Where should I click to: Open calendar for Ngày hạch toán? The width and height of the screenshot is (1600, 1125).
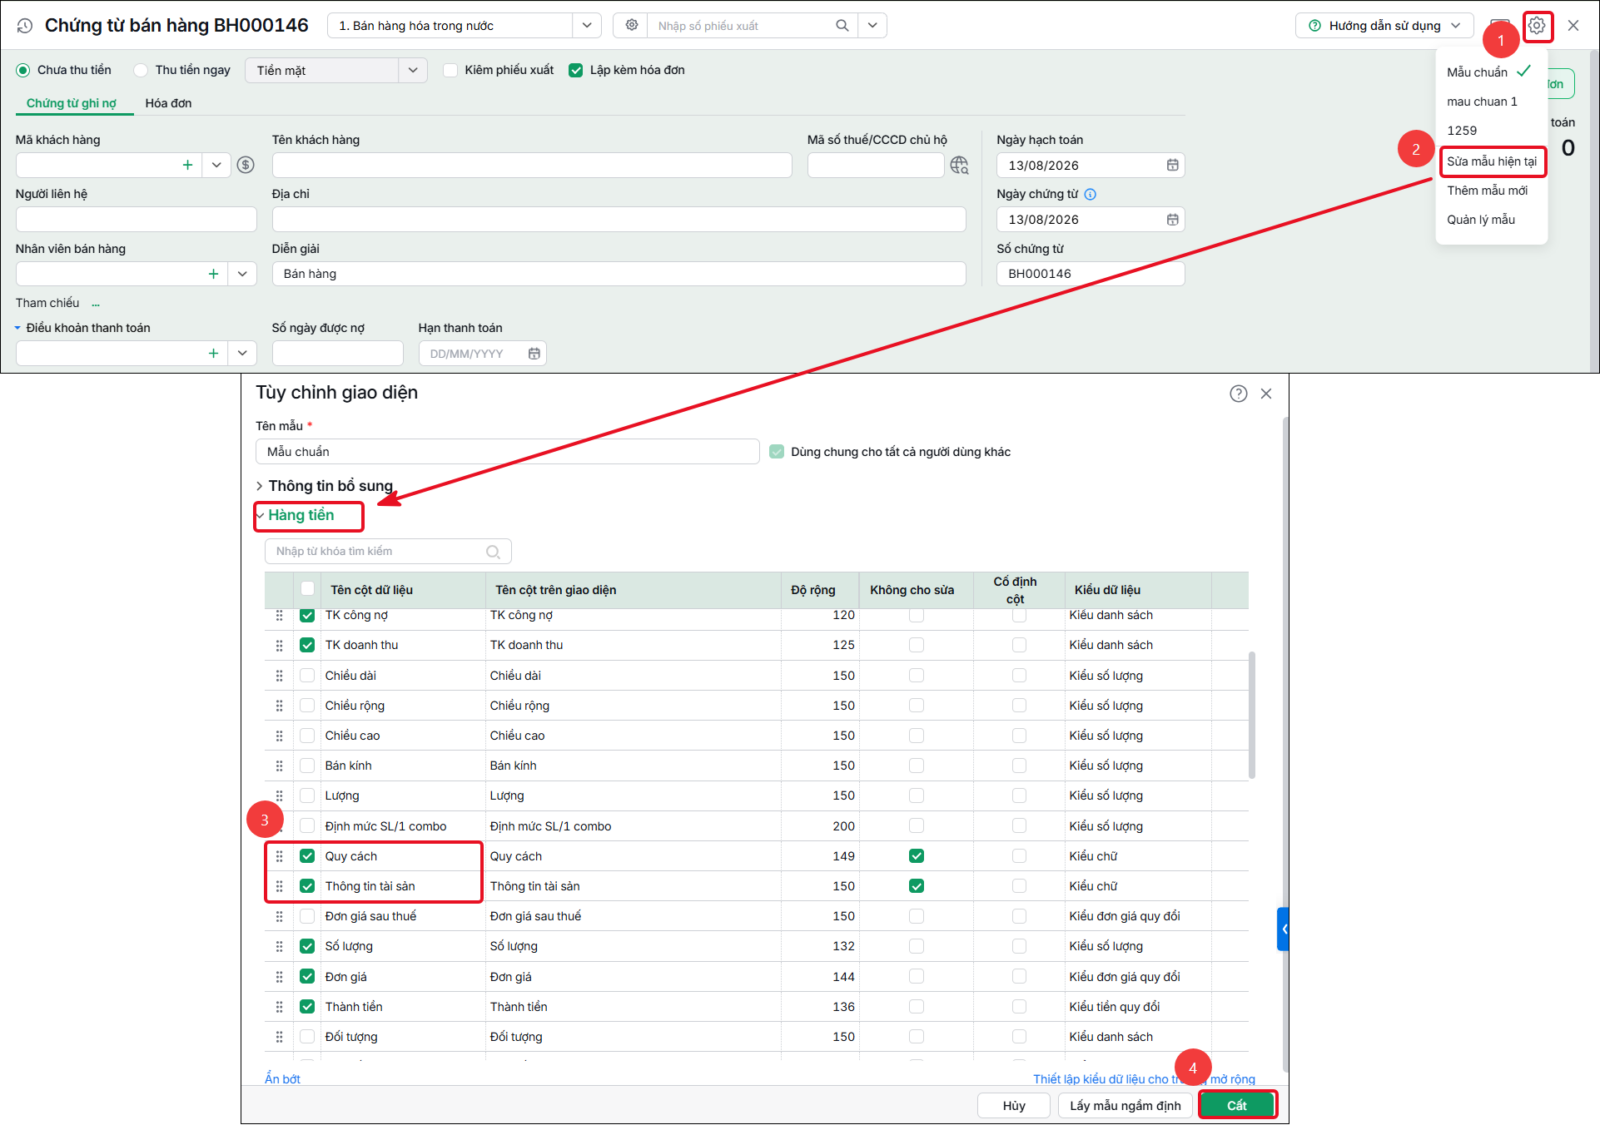coord(1172,165)
